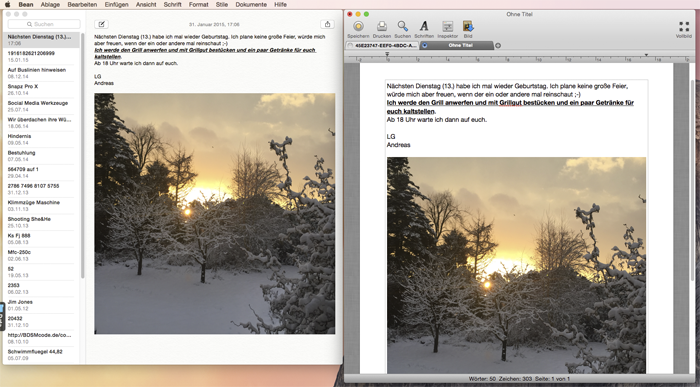Select note 'Bestuhlung'
700x387 pixels.
coord(41,156)
